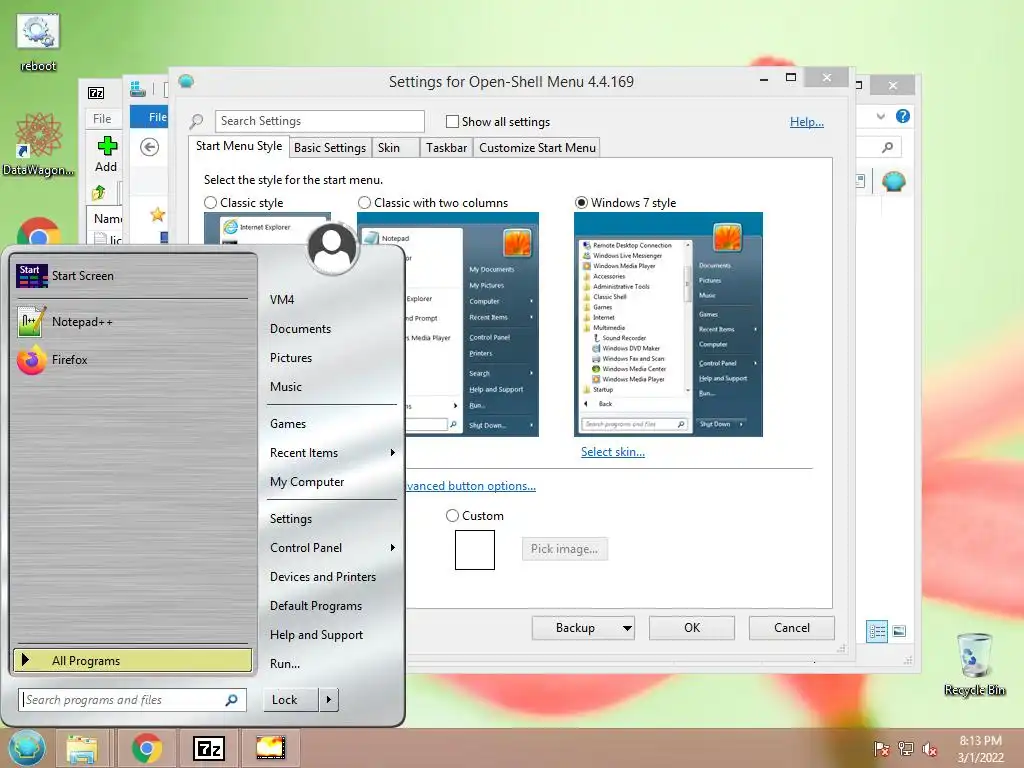1024x768 pixels.
Task: Click the Pick image button
Action: coord(564,549)
